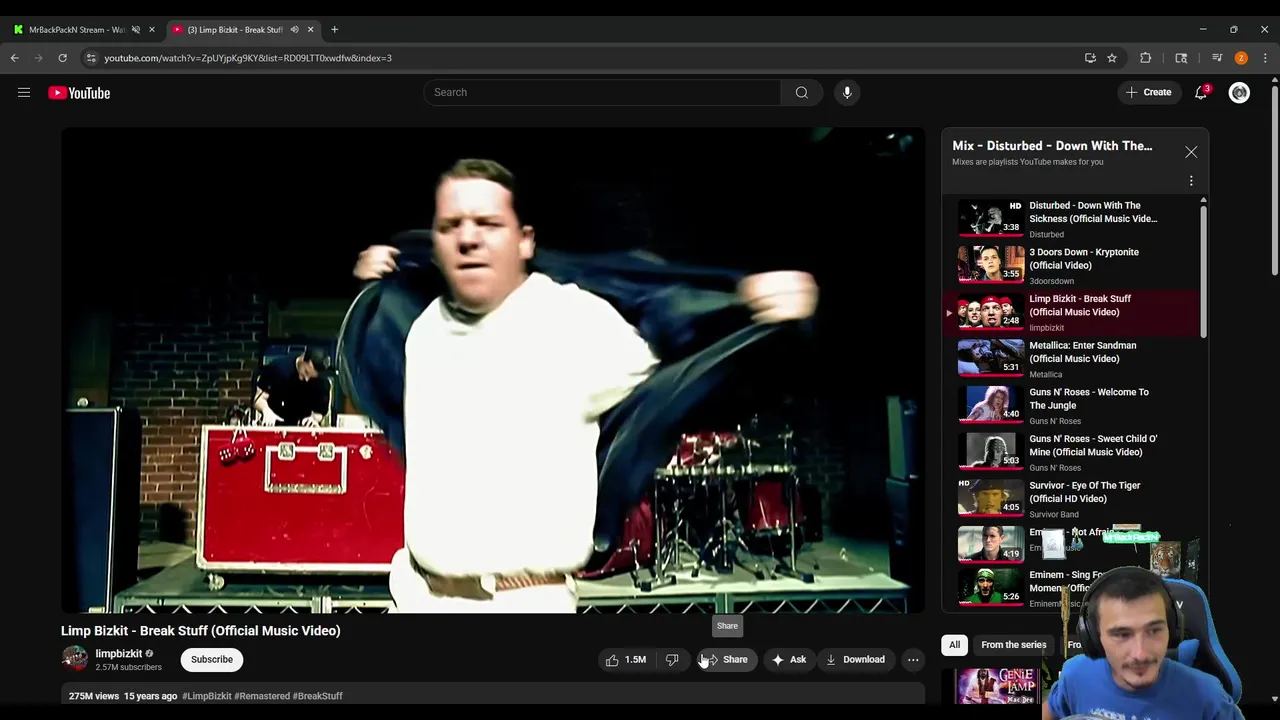
Task: Open the browser extensions puzzle icon
Action: pyautogui.click(x=1146, y=58)
